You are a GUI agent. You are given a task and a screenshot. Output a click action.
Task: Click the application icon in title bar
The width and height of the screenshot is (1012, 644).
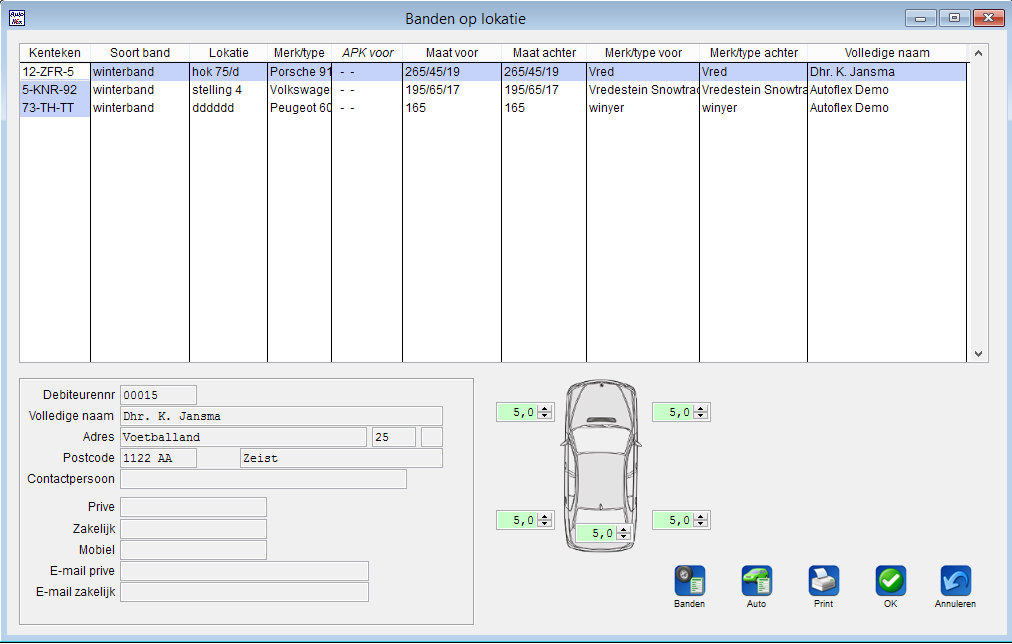pos(17,18)
